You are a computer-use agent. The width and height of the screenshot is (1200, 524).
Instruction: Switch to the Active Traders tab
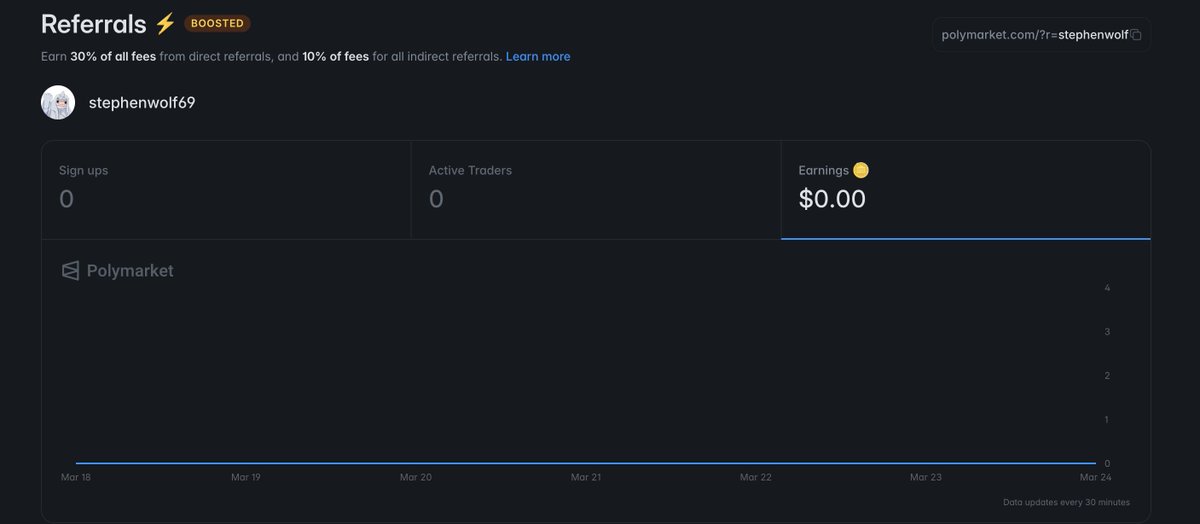(x=596, y=190)
